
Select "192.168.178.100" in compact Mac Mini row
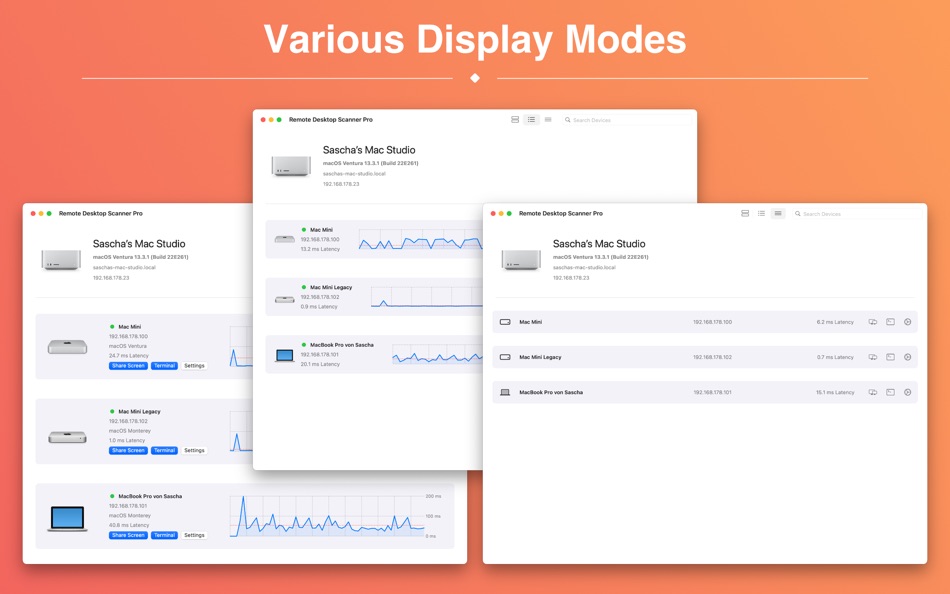pos(712,322)
